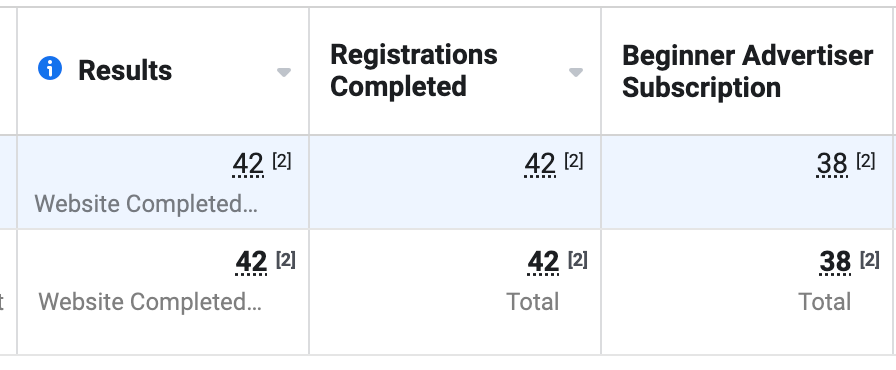Click Website Completed… text in highlighted row
896x370 pixels.
pyautogui.click(x=146, y=204)
